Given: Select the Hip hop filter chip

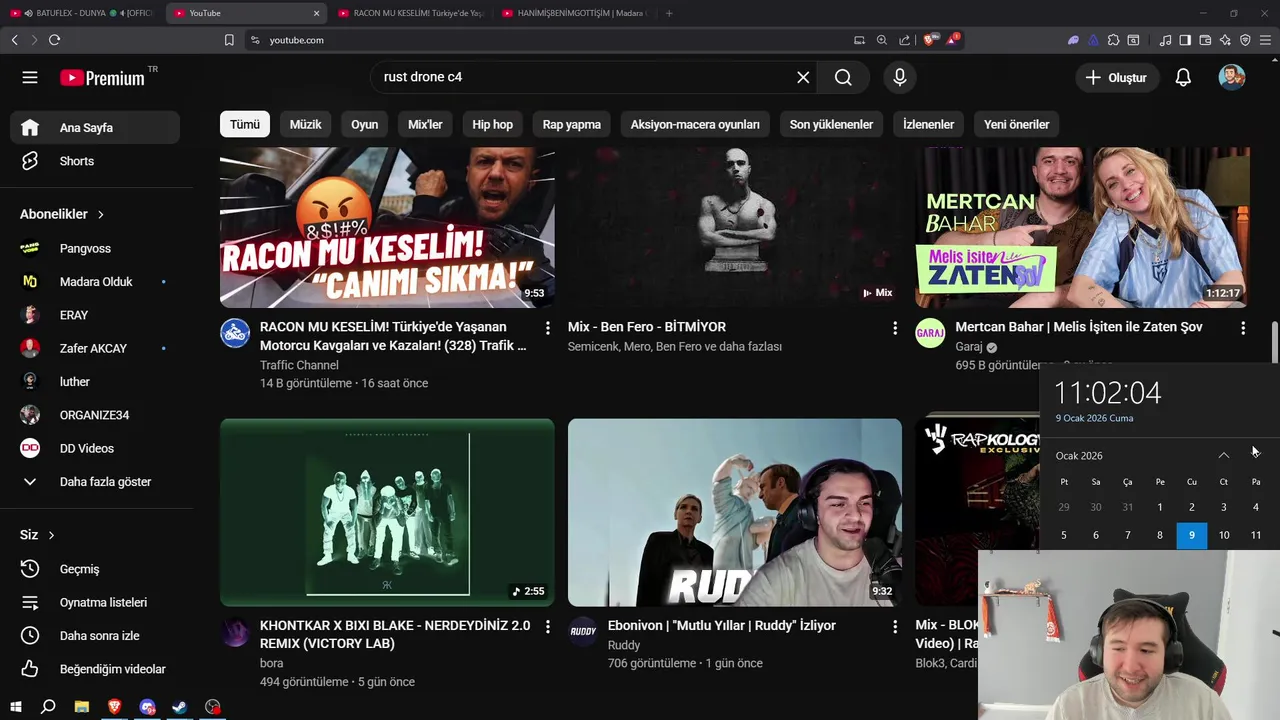Looking at the screenshot, I should (493, 124).
